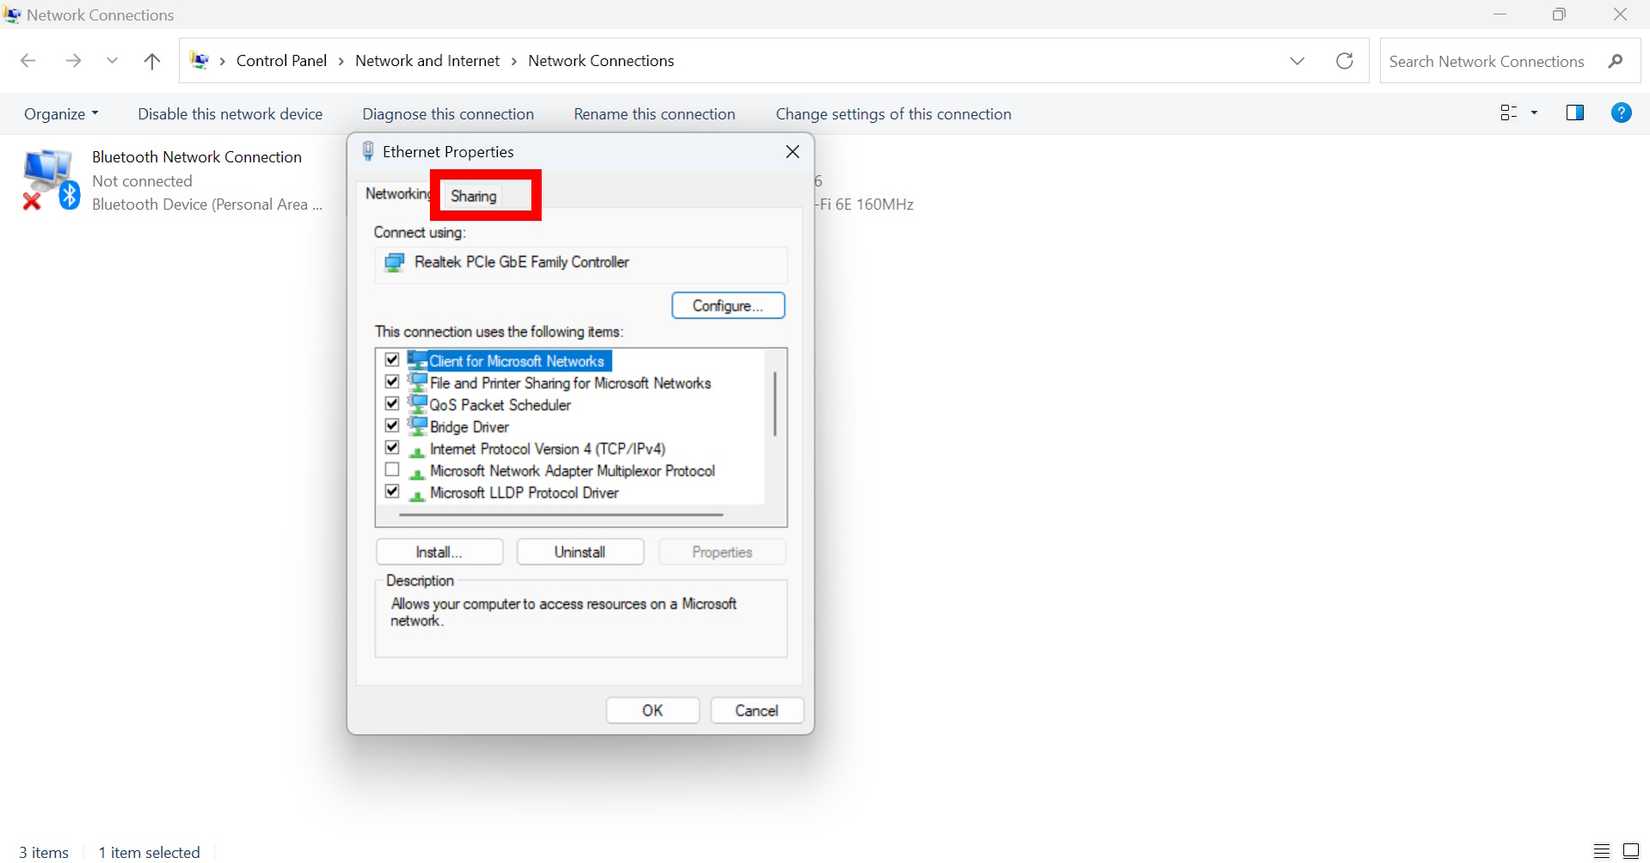Viewport: 1650px width, 863px height.
Task: Cancel the Ethernet Properties dialog
Action: 756,711
